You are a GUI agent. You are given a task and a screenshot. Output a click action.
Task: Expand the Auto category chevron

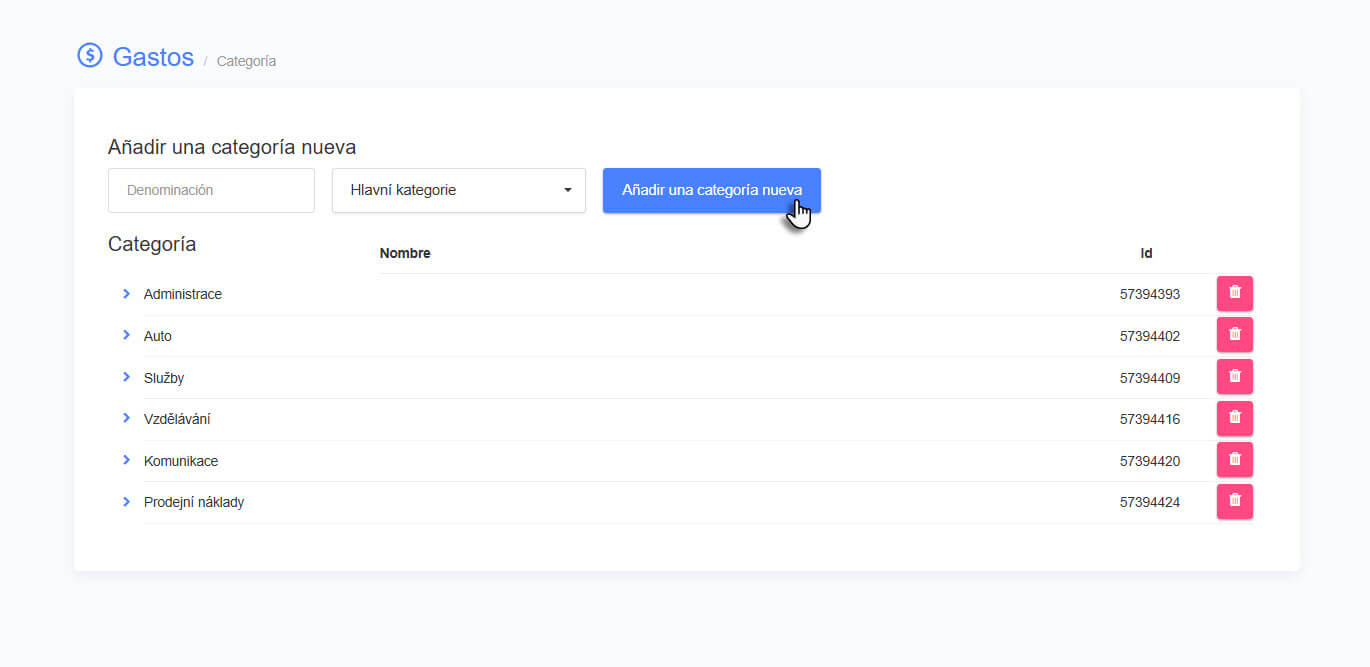pyautogui.click(x=126, y=335)
